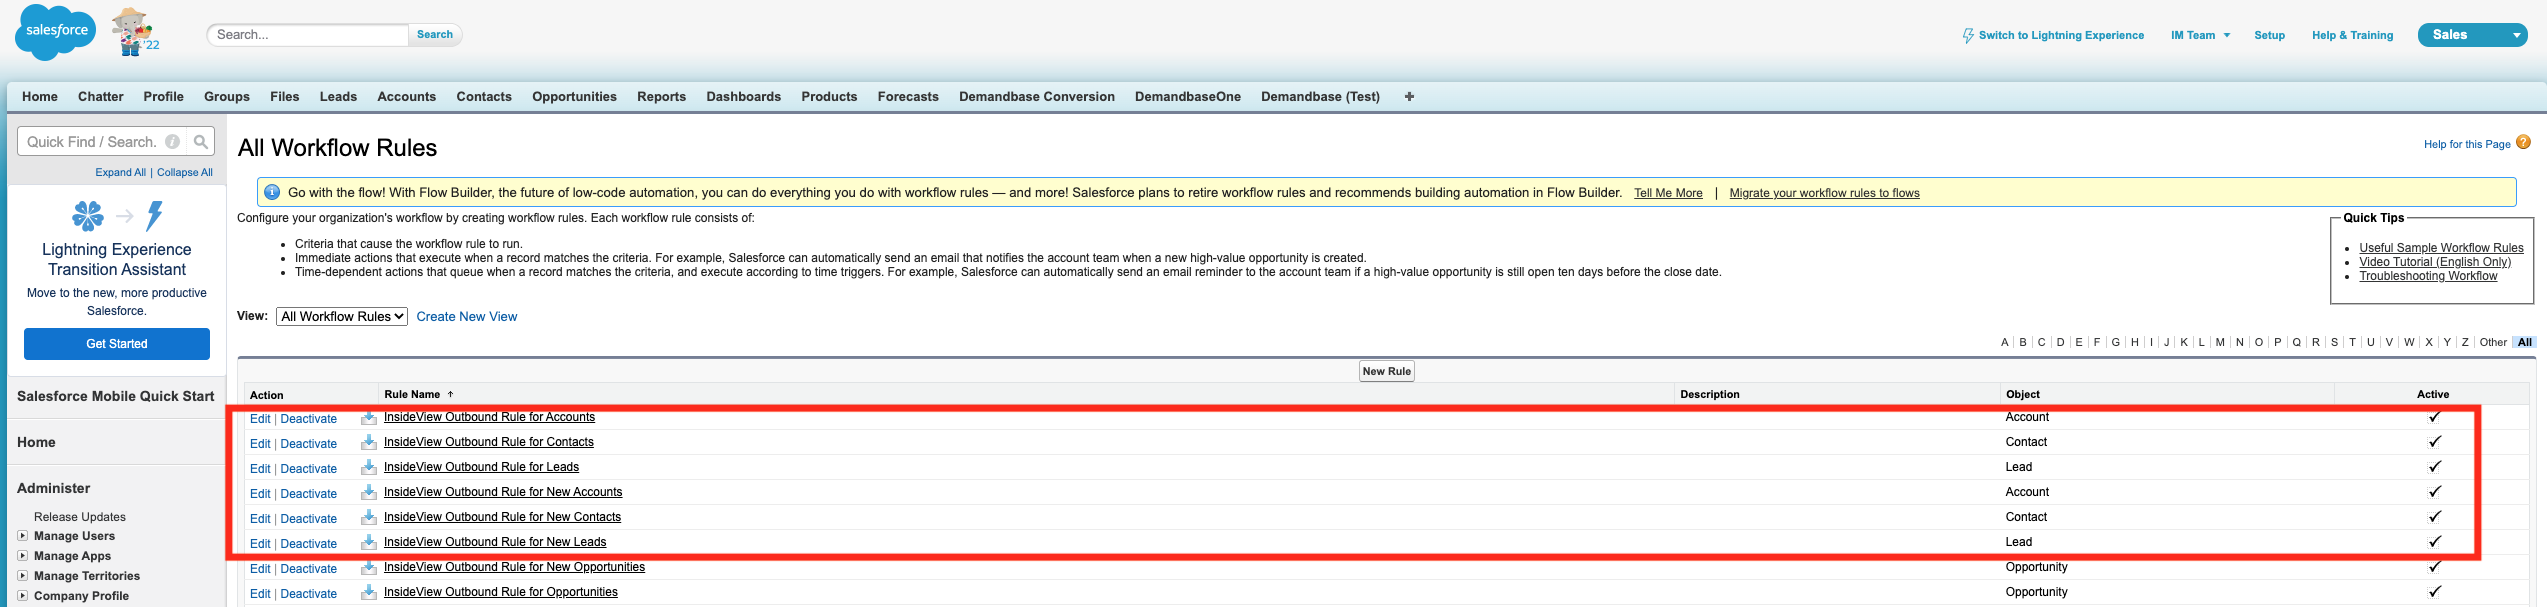Click Active checkmark for Outbound Rule for Contacts
2547x607 pixels.
[x=2434, y=442]
